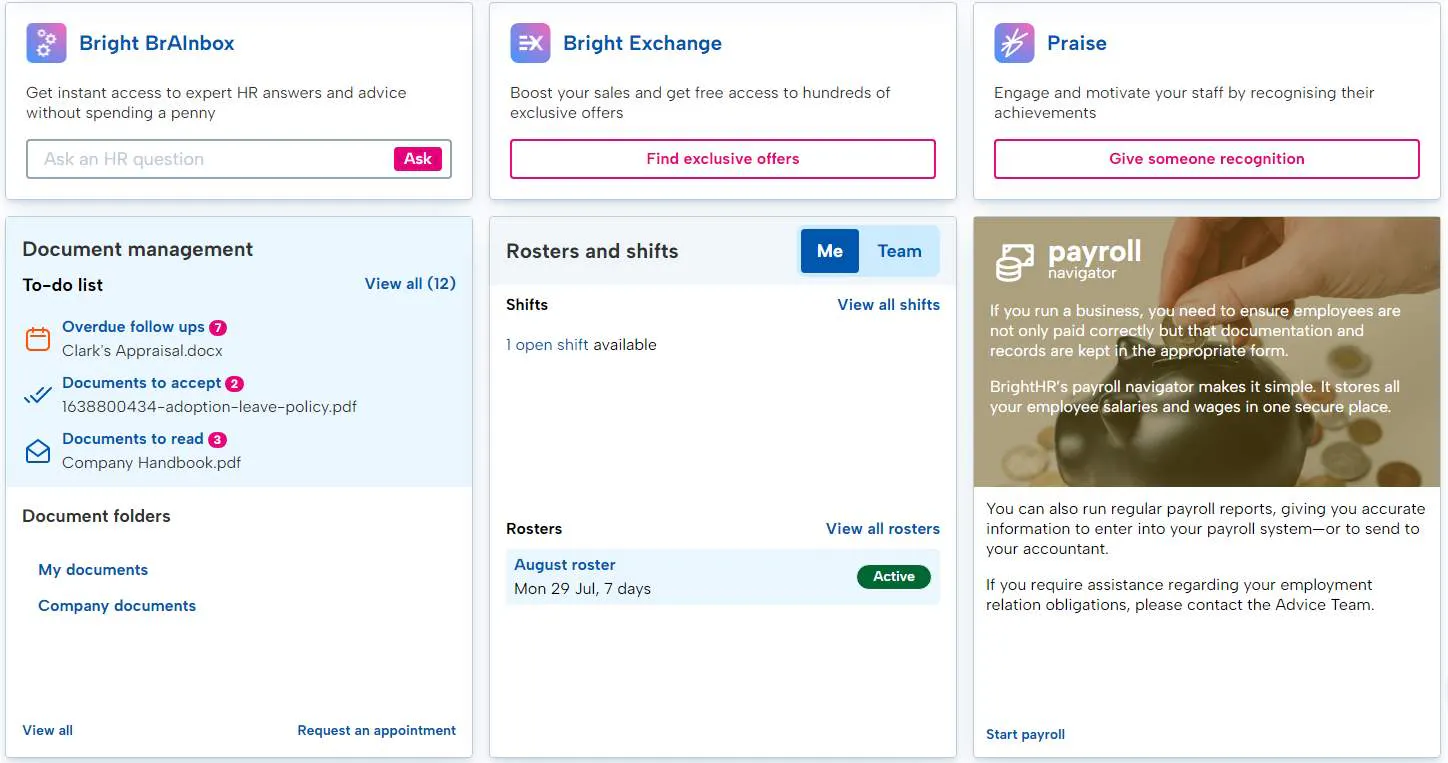Click the documents to accept checkmark icon
This screenshot has height=763, width=1448.
(38, 395)
